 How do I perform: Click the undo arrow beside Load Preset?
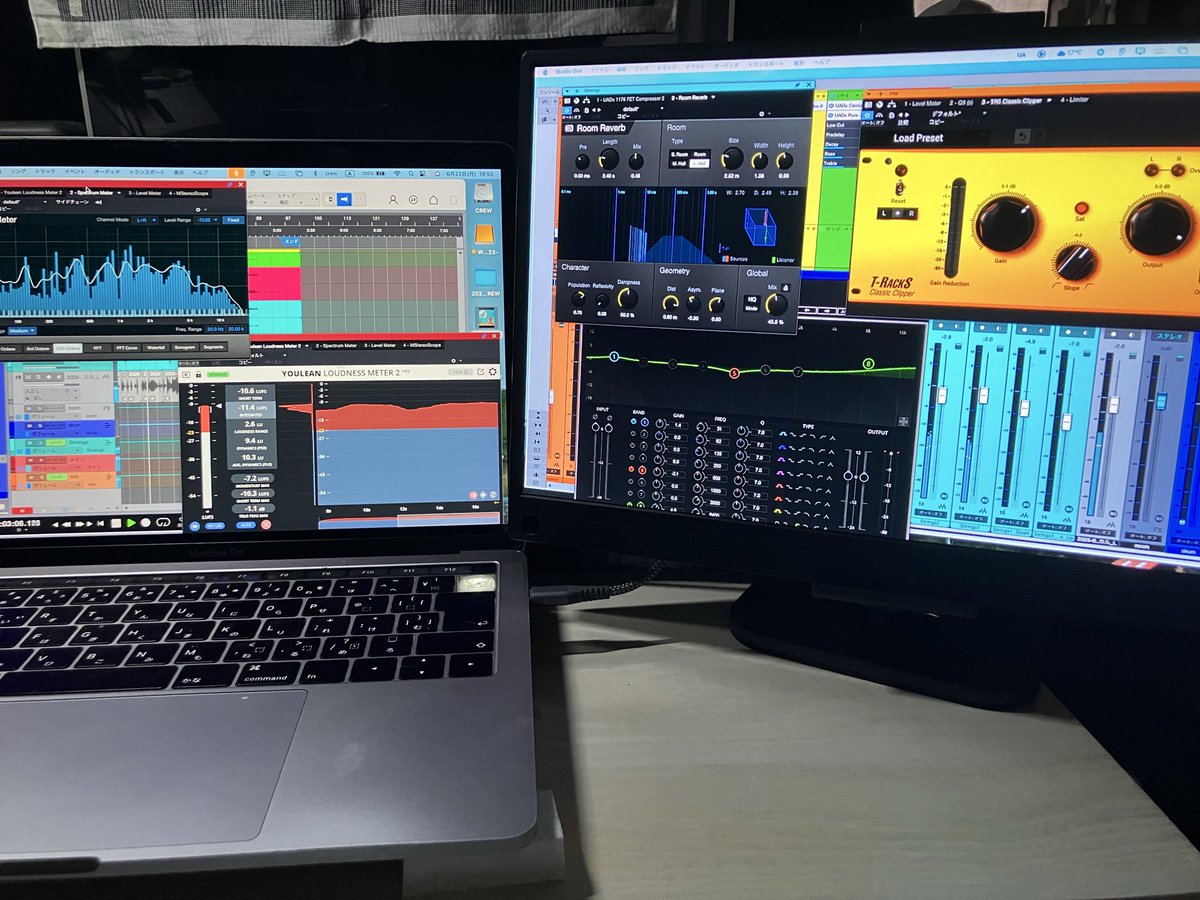pyautogui.click(x=1022, y=136)
